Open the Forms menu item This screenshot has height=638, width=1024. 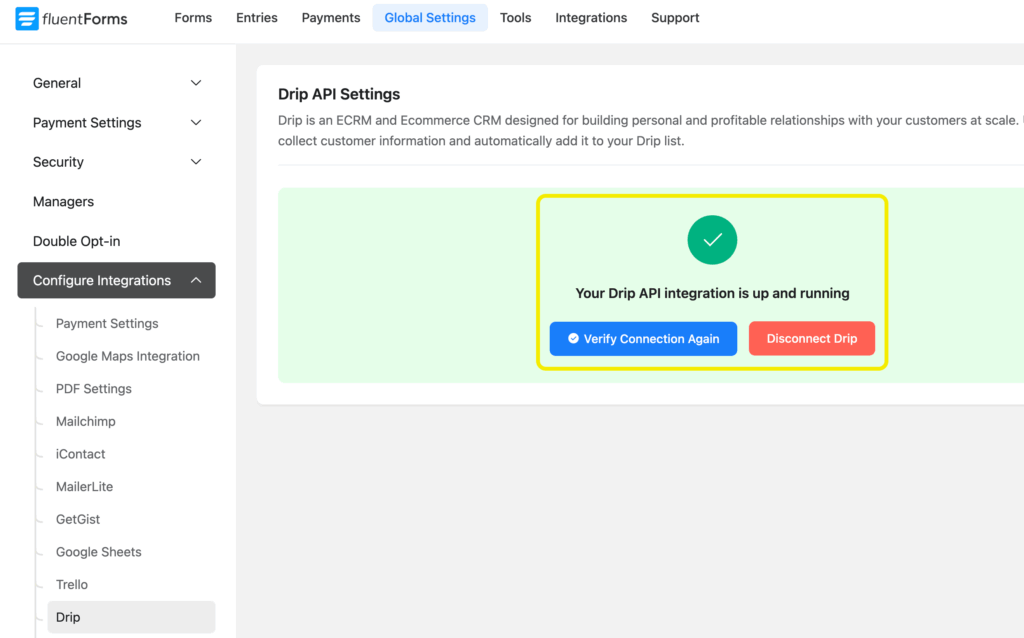click(192, 17)
